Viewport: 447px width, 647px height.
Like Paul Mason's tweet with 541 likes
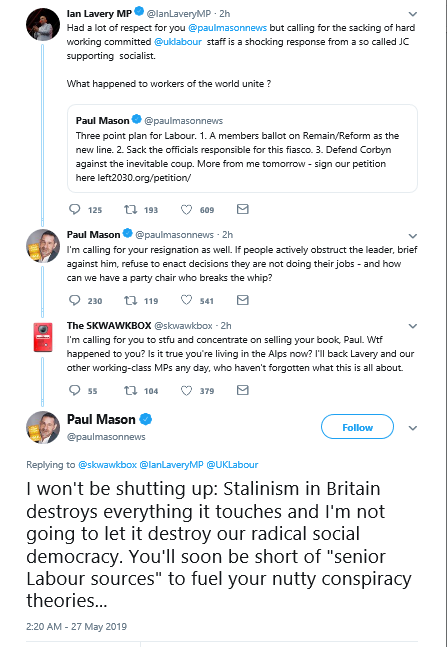[x=187, y=300]
